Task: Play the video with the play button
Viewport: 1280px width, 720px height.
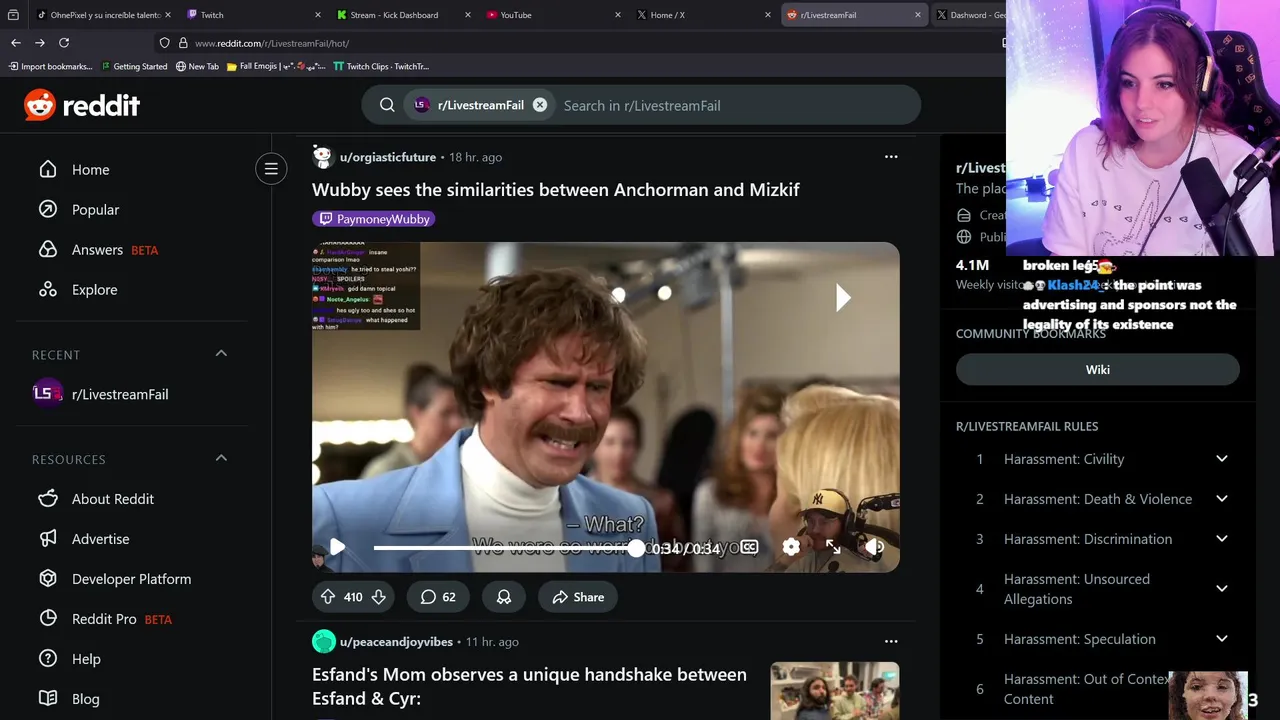Action: [x=337, y=547]
